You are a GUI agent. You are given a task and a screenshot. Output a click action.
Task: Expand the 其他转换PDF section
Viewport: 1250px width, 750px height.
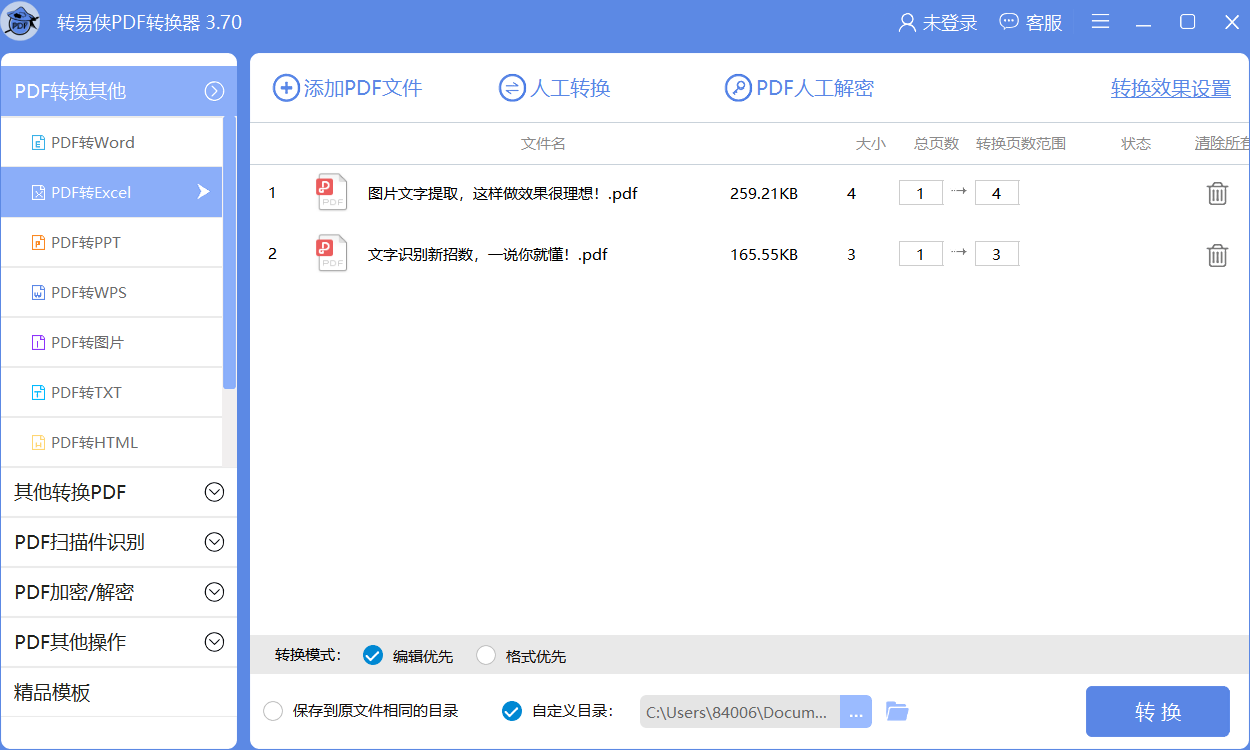214,492
